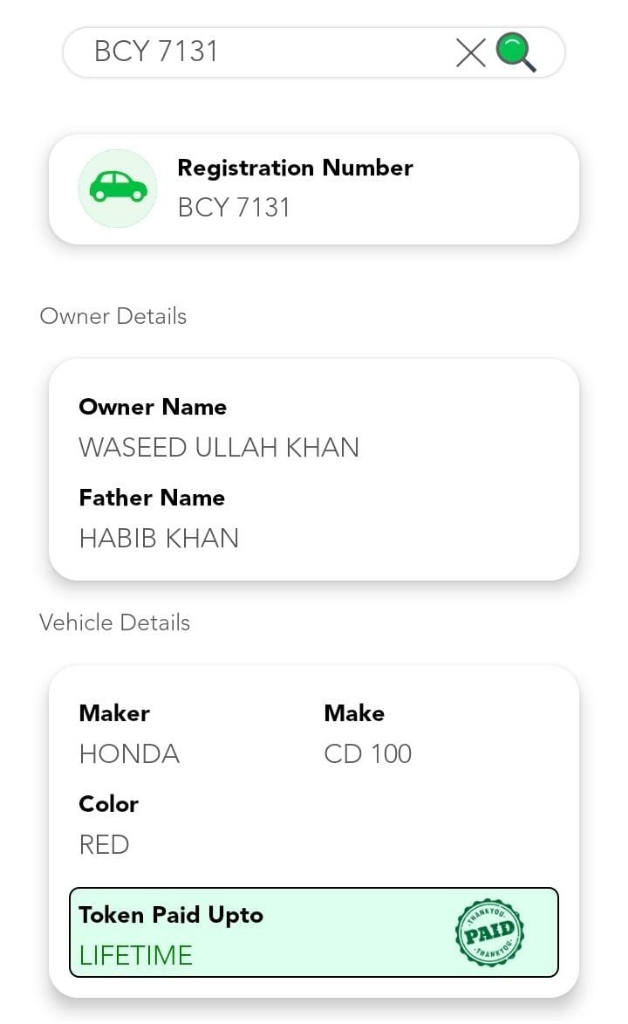
Task: Focus the BCY 7131 search input
Action: [x=260, y=52]
